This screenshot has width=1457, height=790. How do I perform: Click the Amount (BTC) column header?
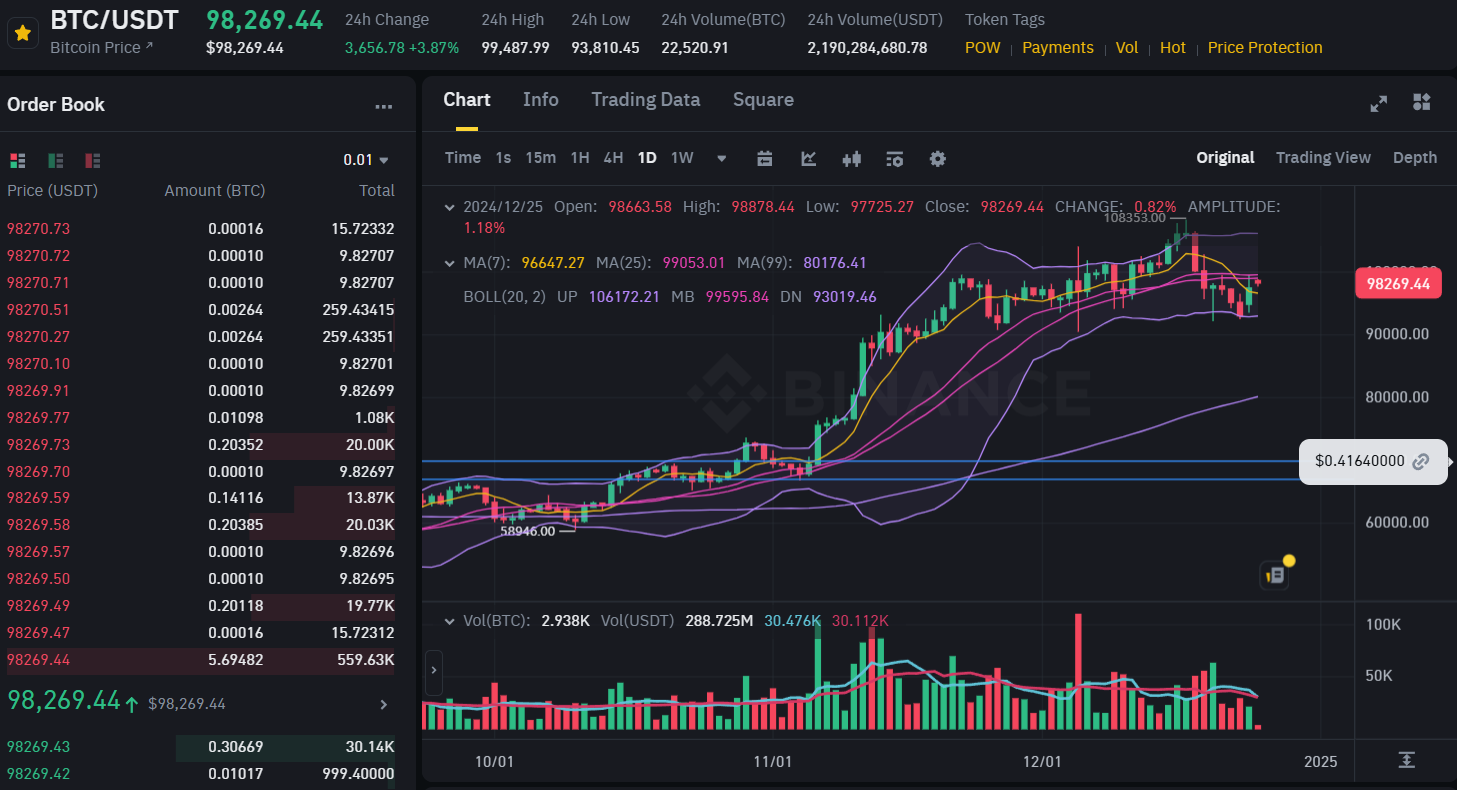pyautogui.click(x=214, y=191)
